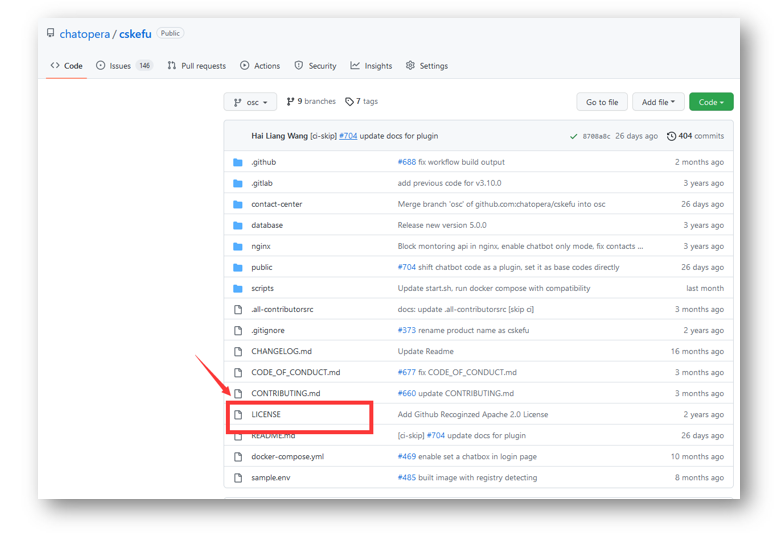Open the osc branch selector dropdown
Image resolution: width=780 pixels, height=535 pixels.
tap(250, 102)
